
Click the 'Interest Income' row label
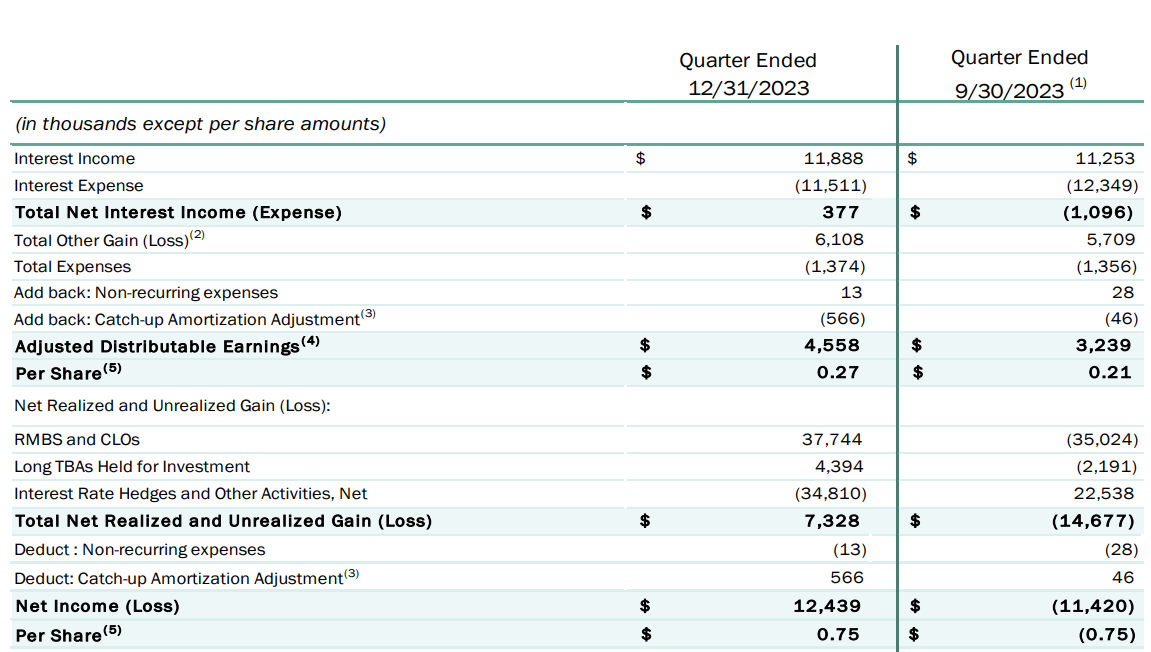(x=74, y=159)
